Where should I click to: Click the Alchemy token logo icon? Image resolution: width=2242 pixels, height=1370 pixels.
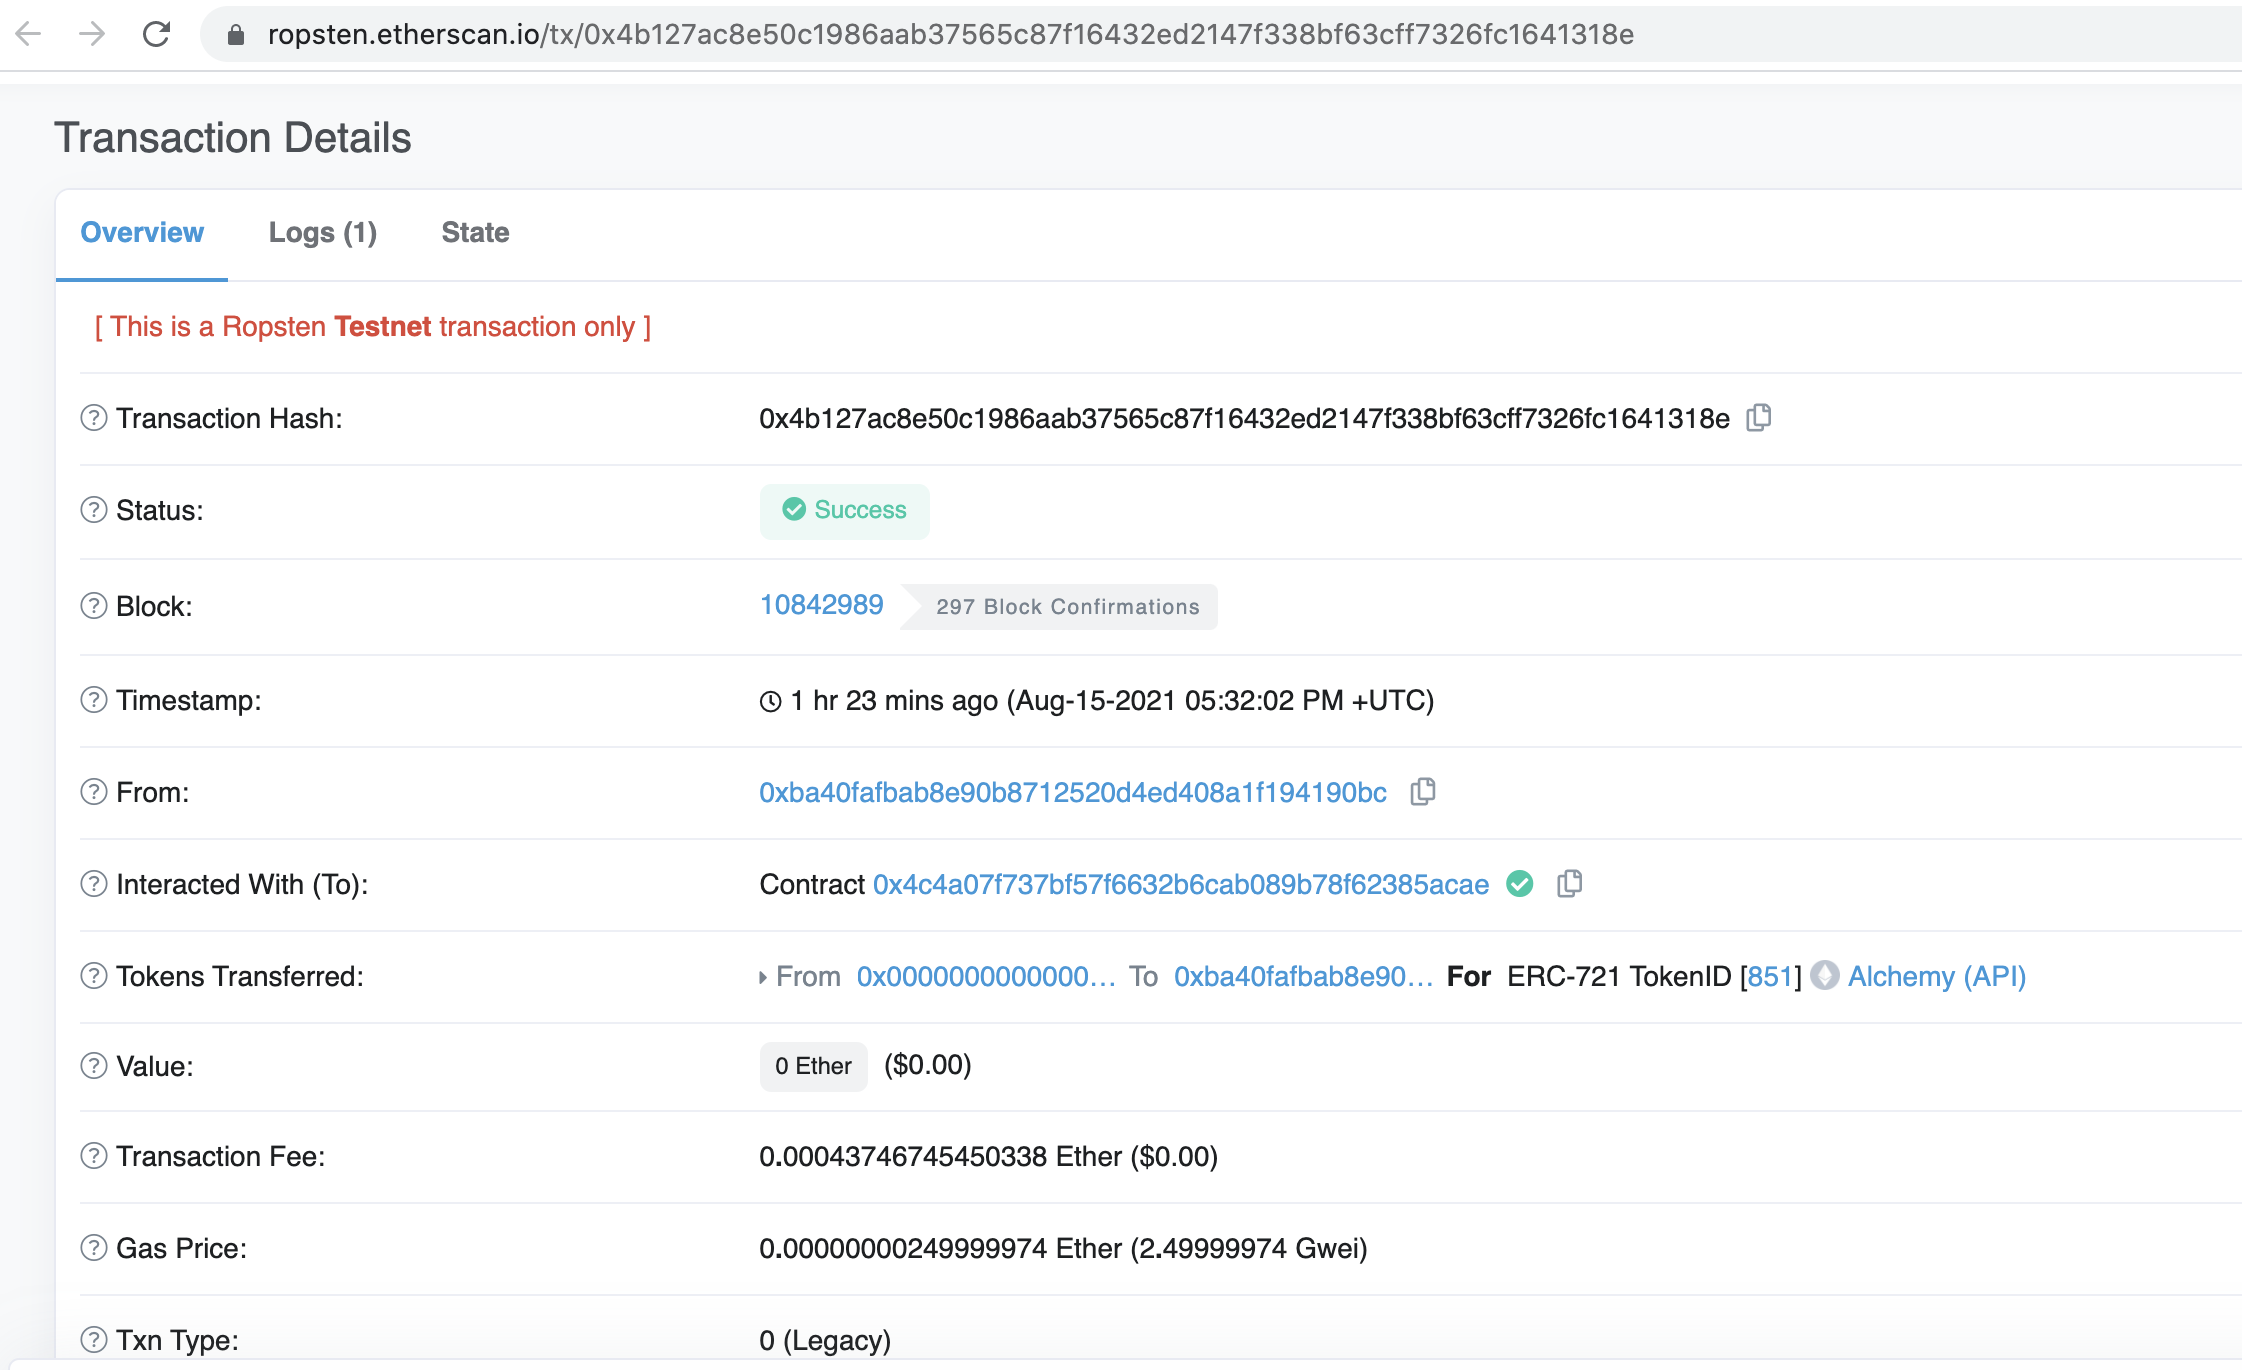coord(1825,976)
